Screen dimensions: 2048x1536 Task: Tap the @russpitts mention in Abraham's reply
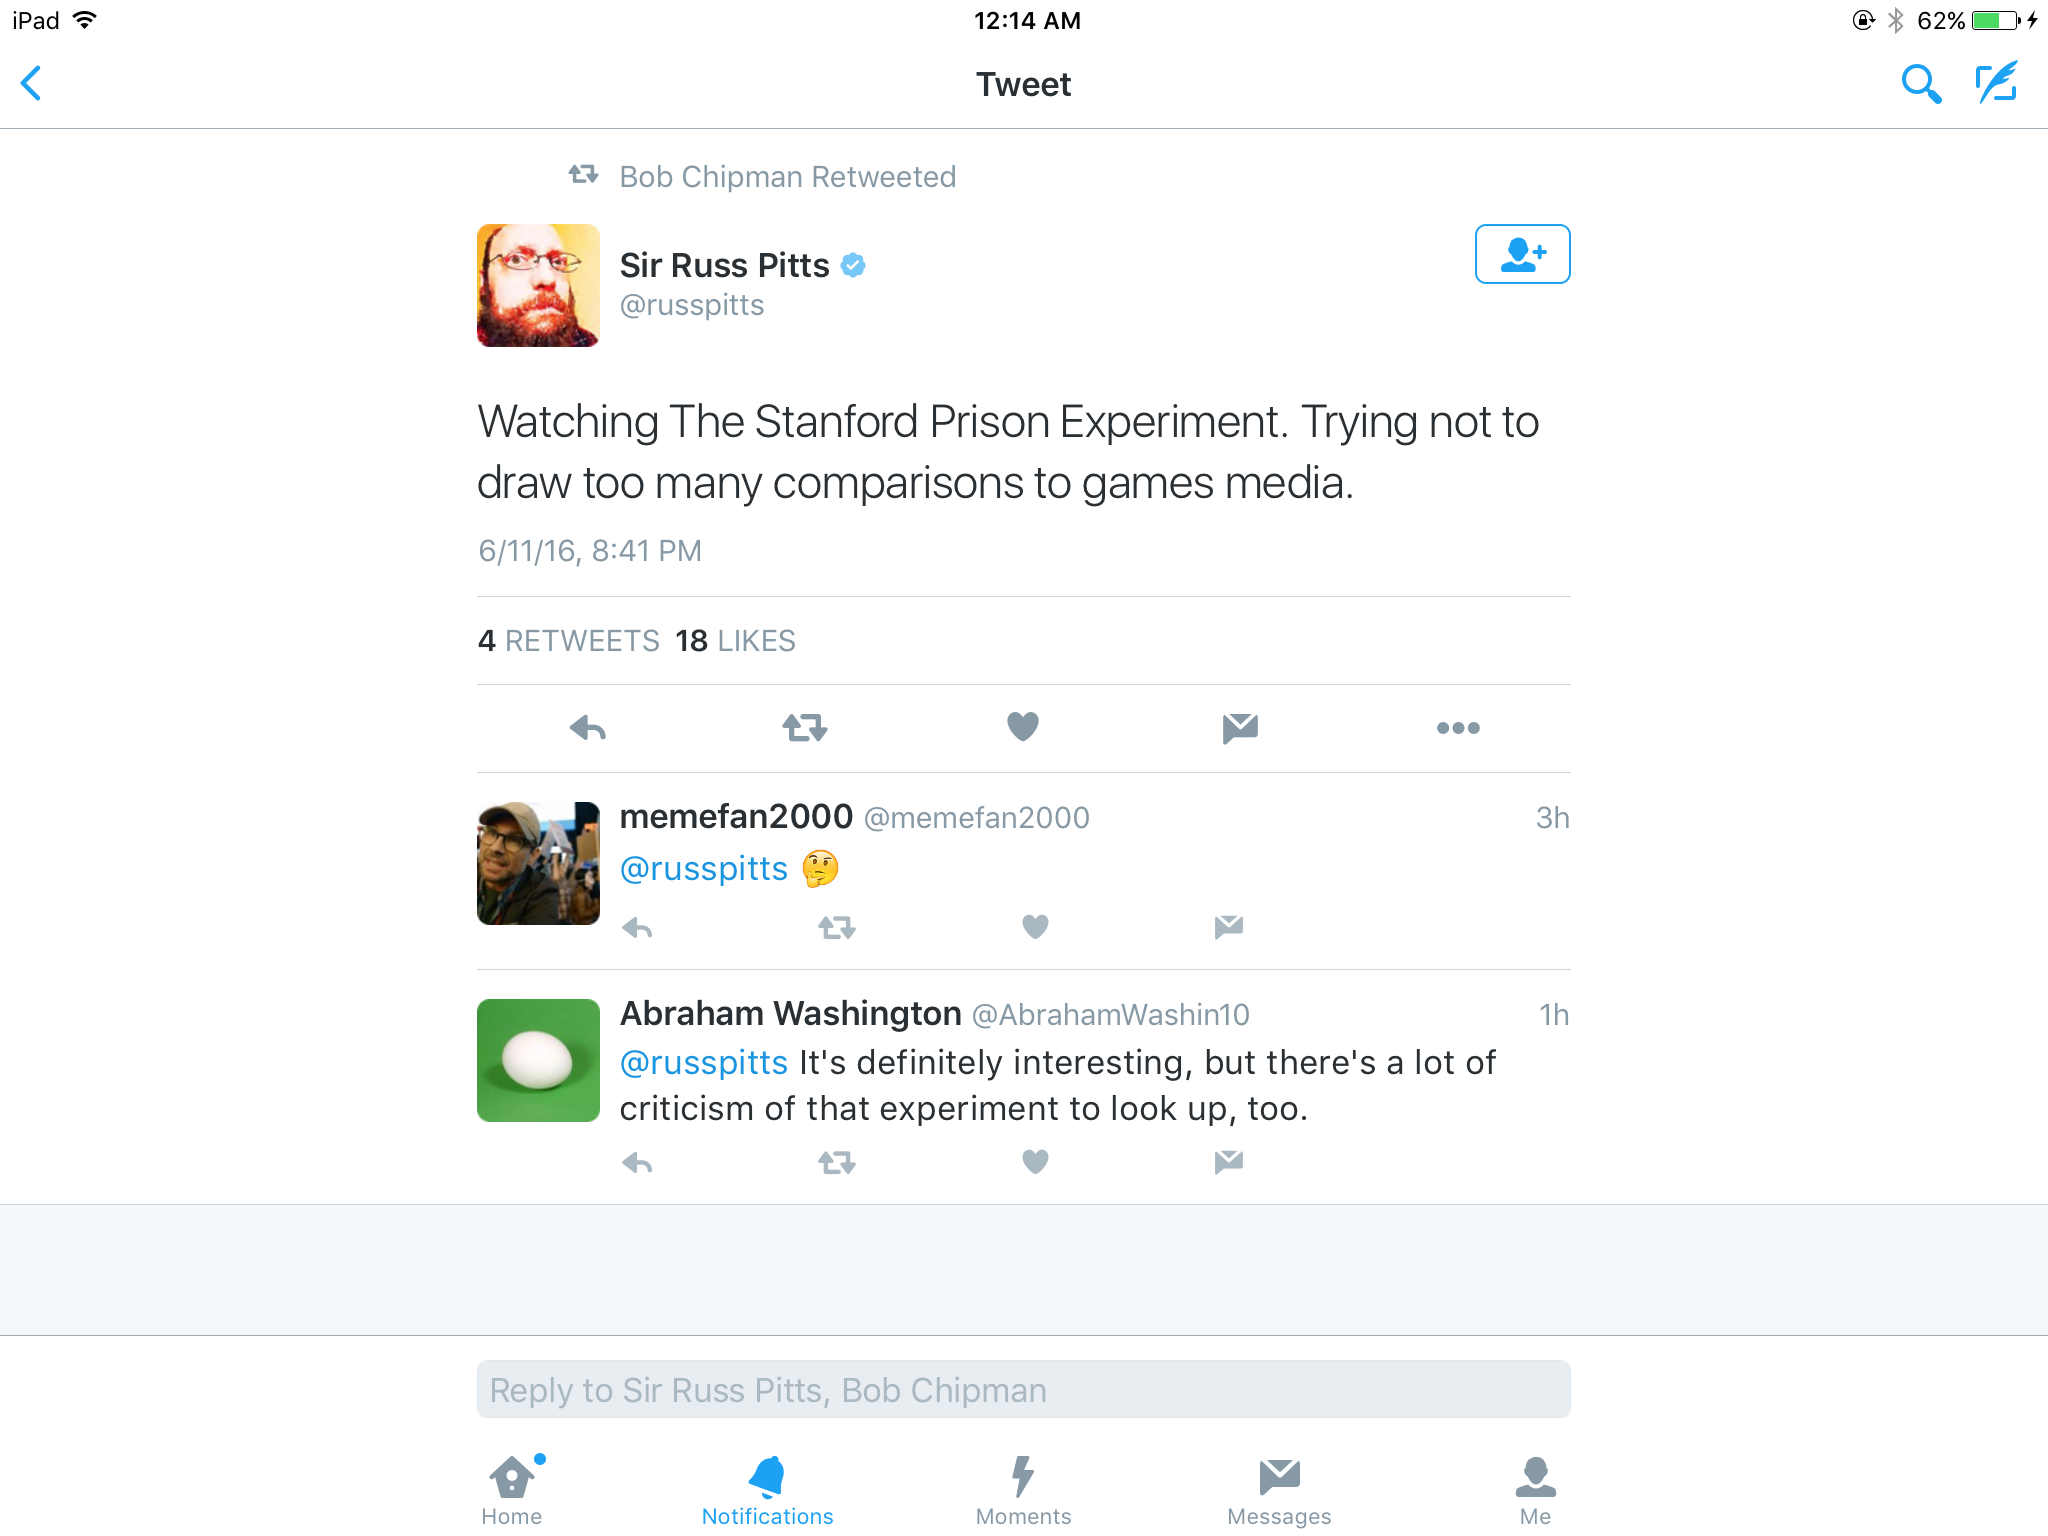pos(704,1062)
